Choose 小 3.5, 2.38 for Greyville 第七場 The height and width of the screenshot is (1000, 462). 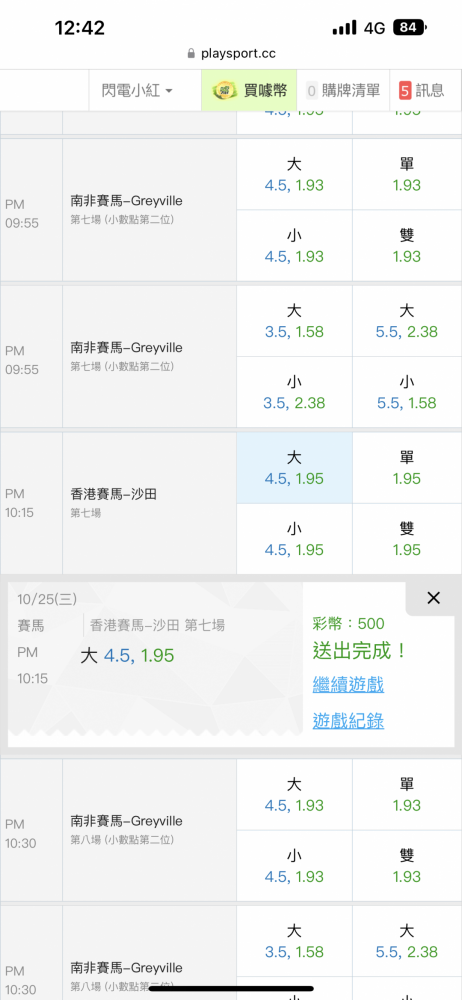coord(294,392)
